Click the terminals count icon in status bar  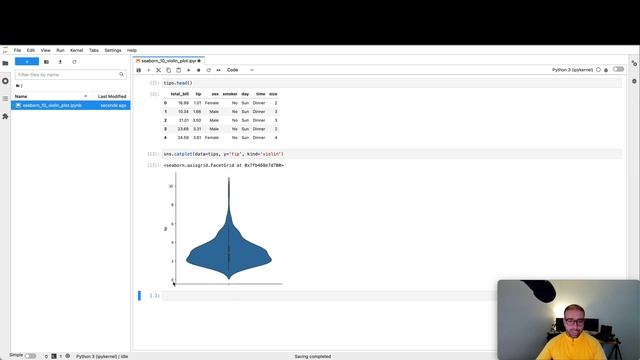point(54,356)
